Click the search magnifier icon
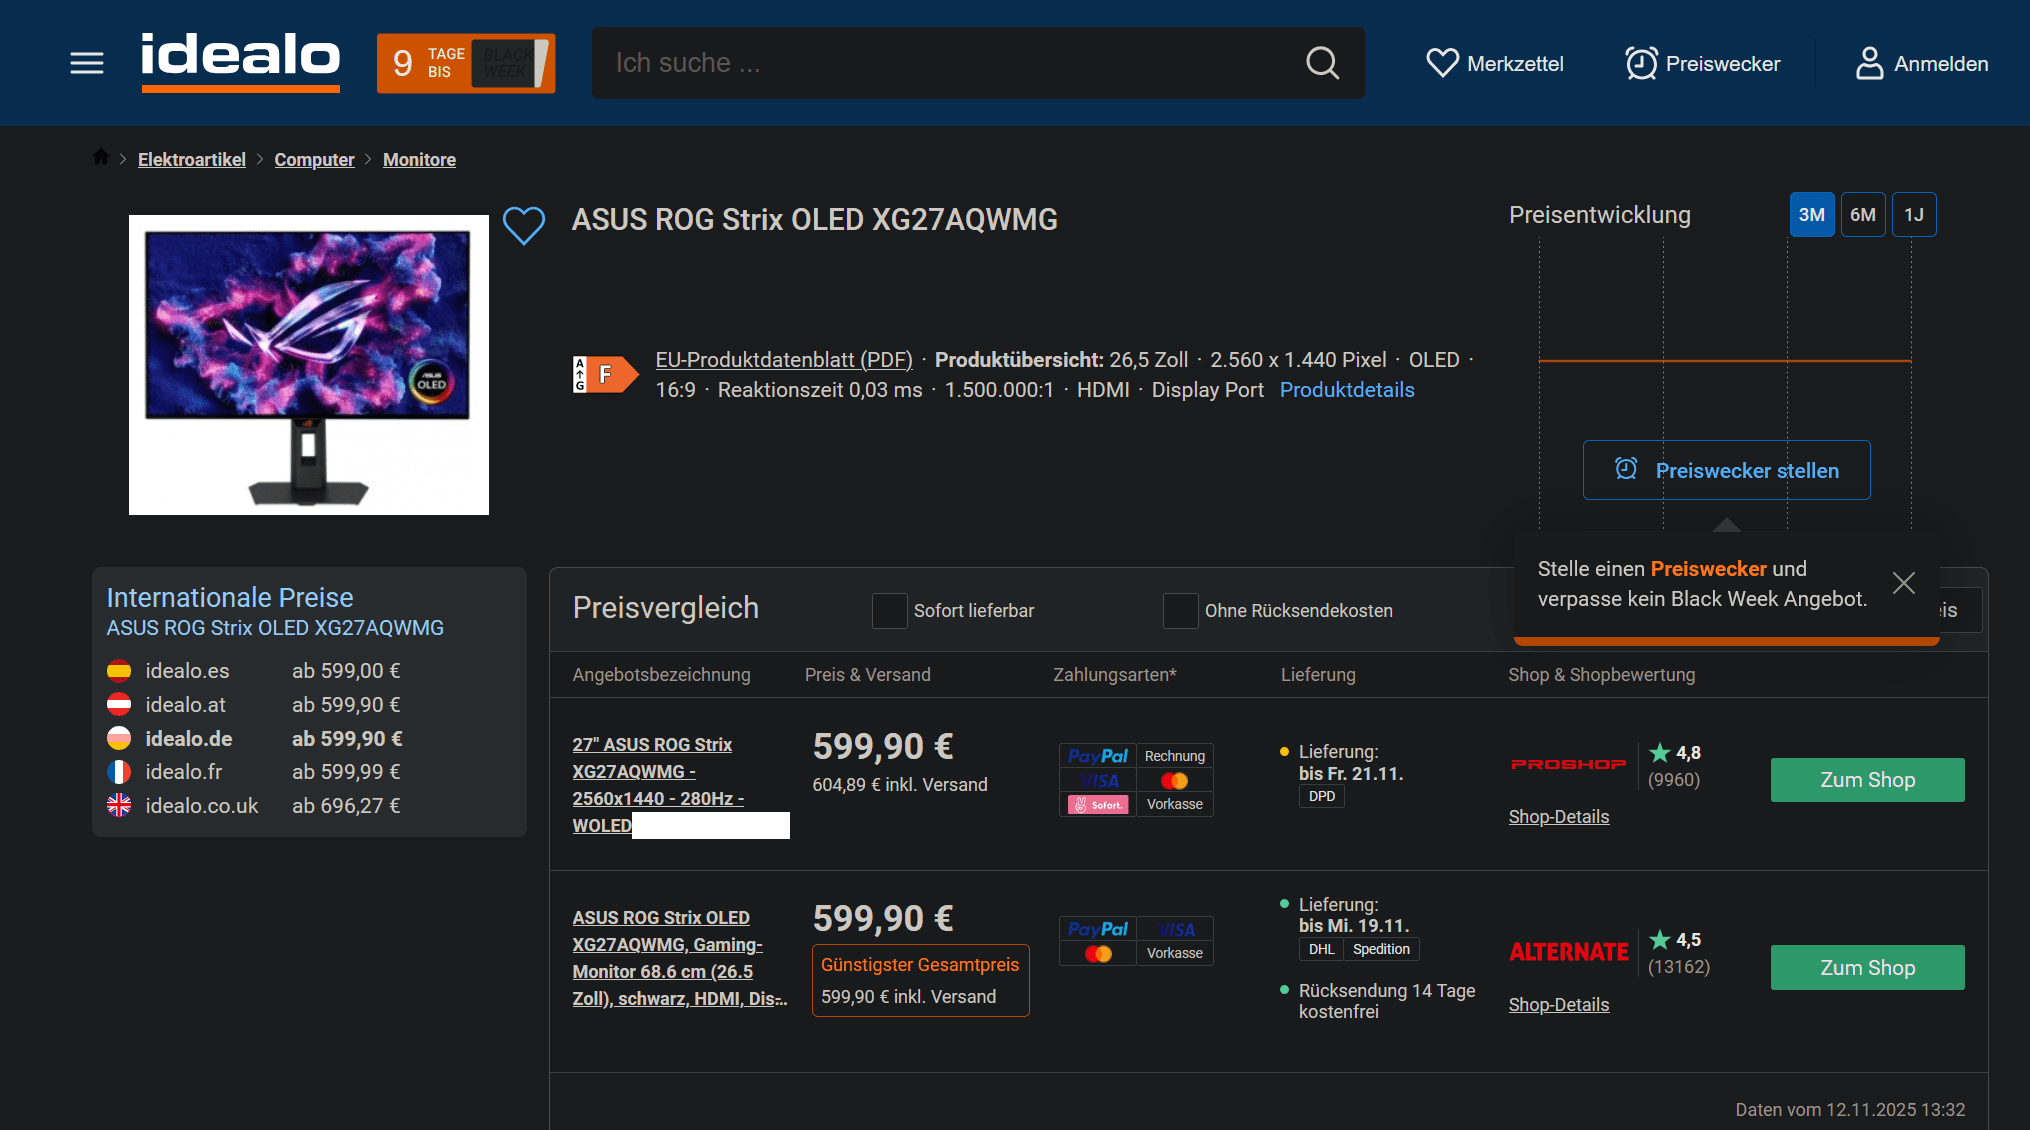This screenshot has height=1130, width=2030. click(1322, 63)
